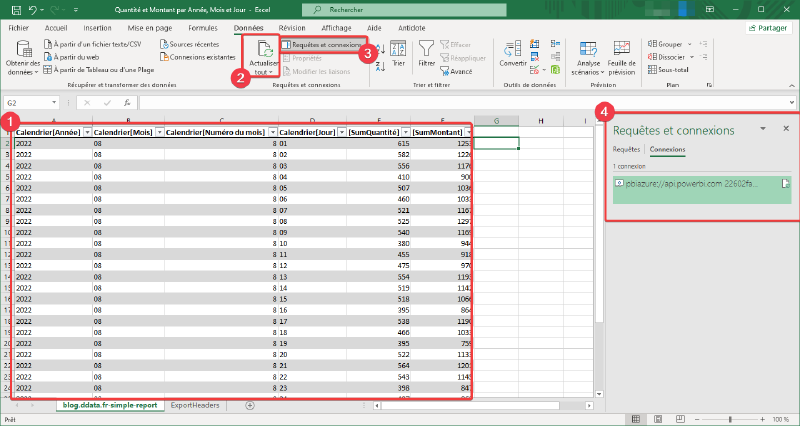Open the Fichier tab
Screen dimensions: 800x426
click(x=18, y=28)
